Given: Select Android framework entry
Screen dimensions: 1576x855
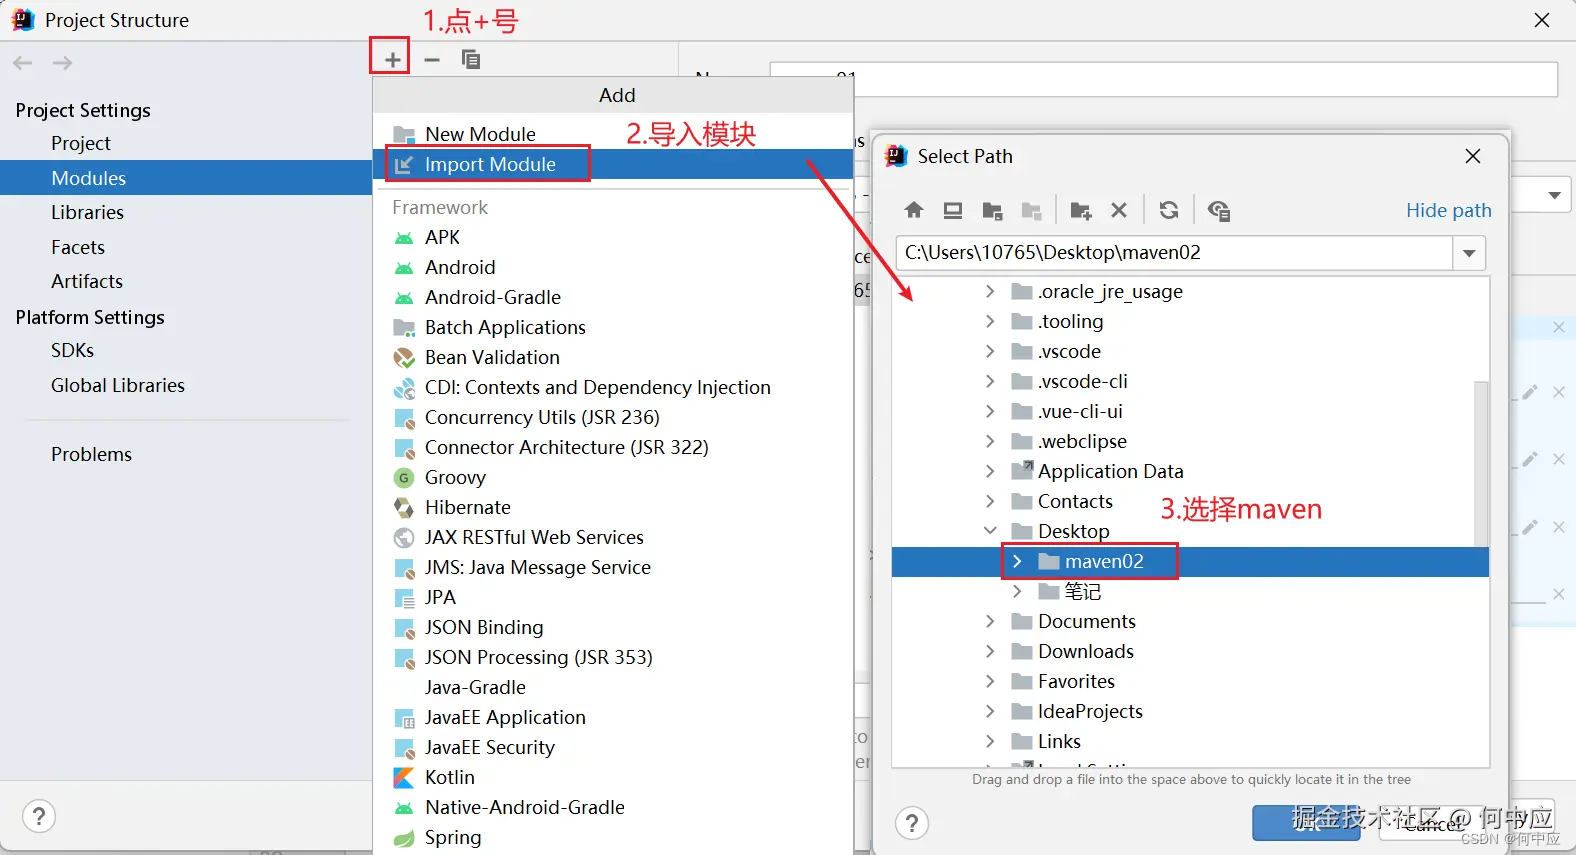Looking at the screenshot, I should tap(614, 267).
